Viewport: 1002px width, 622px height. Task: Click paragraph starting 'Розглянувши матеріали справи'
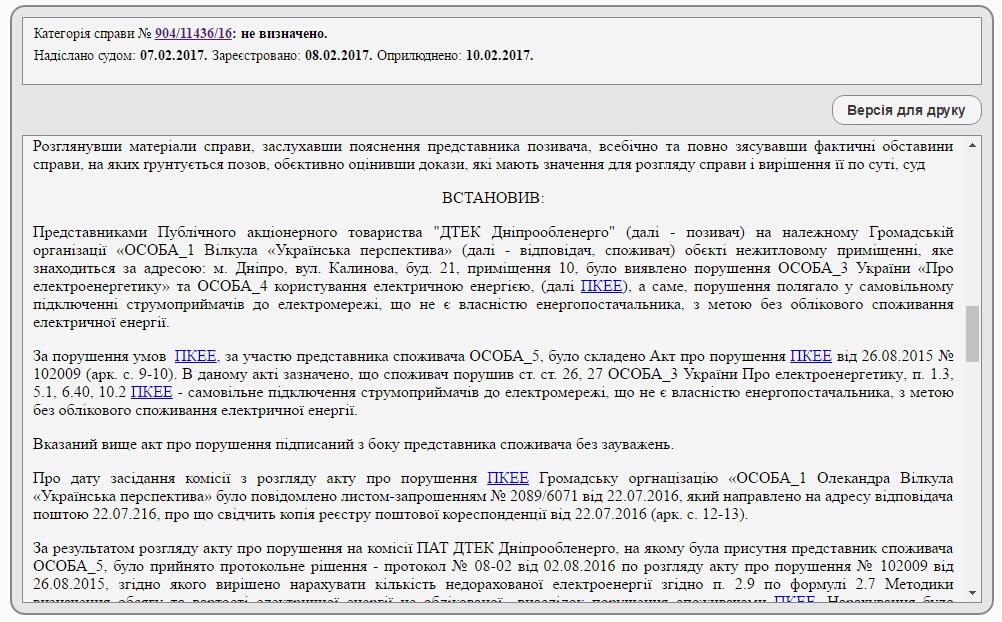[x=493, y=155]
